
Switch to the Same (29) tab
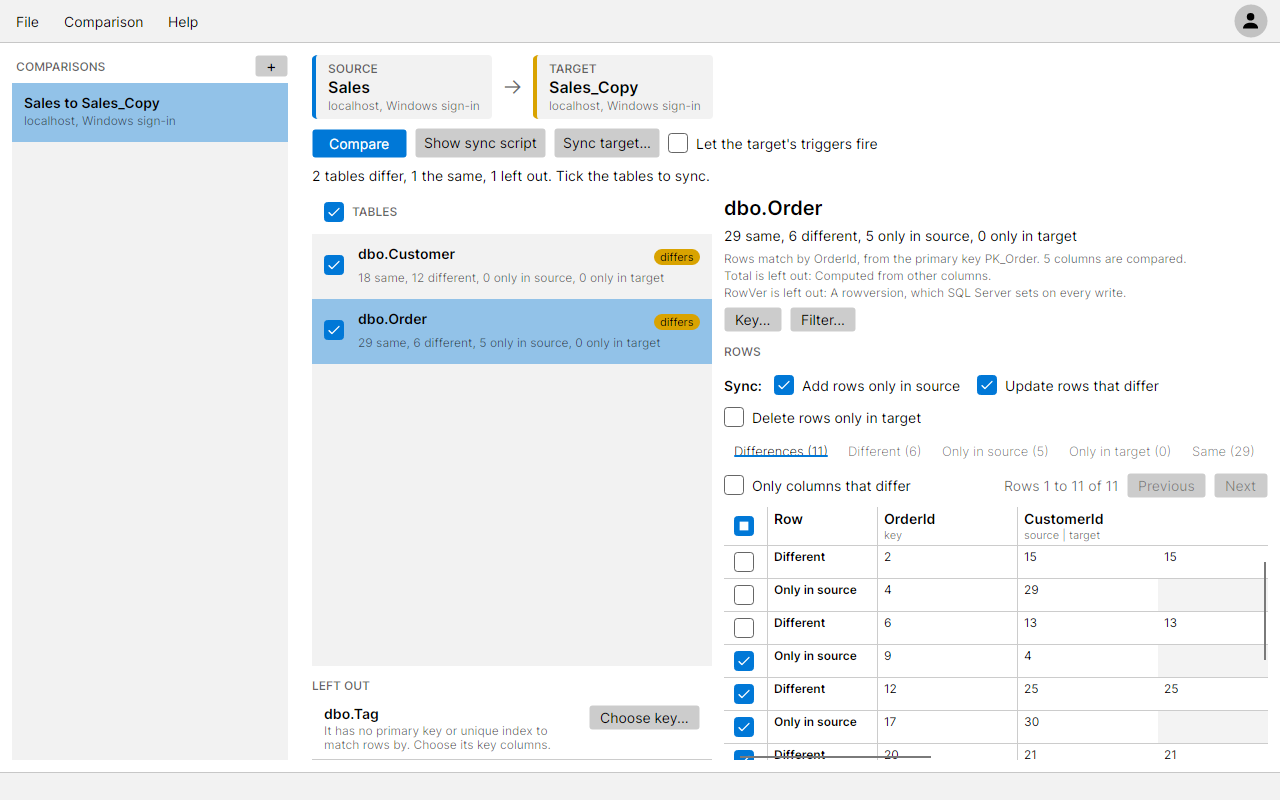(x=1223, y=451)
